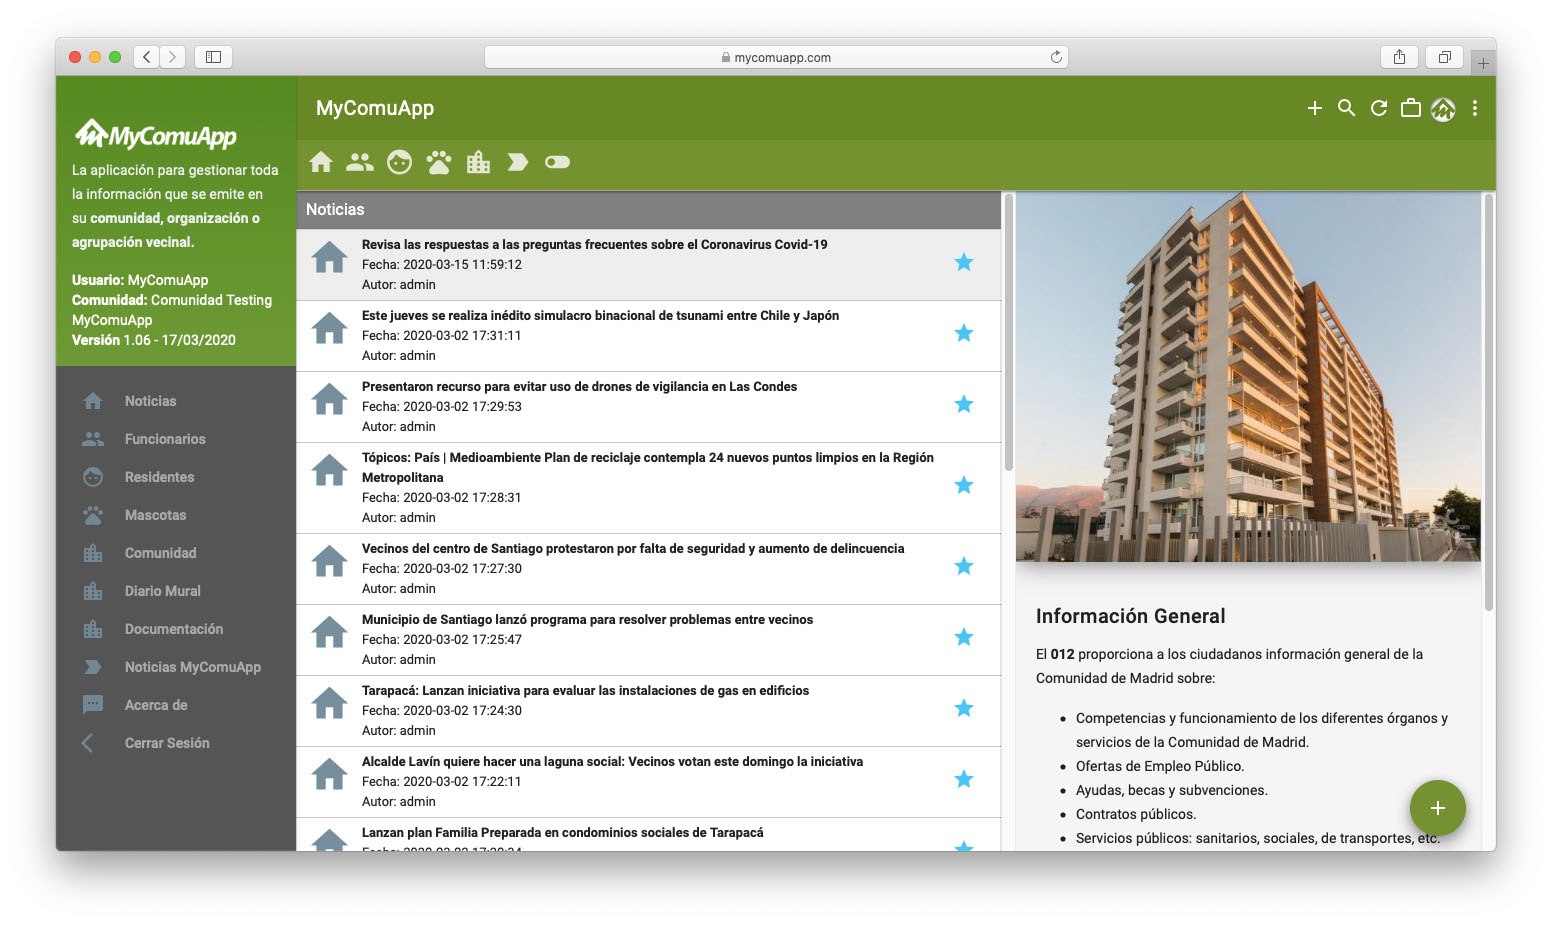
Task: Toggle favorite star on Coronavirus Covid-19 news
Action: coord(963,262)
